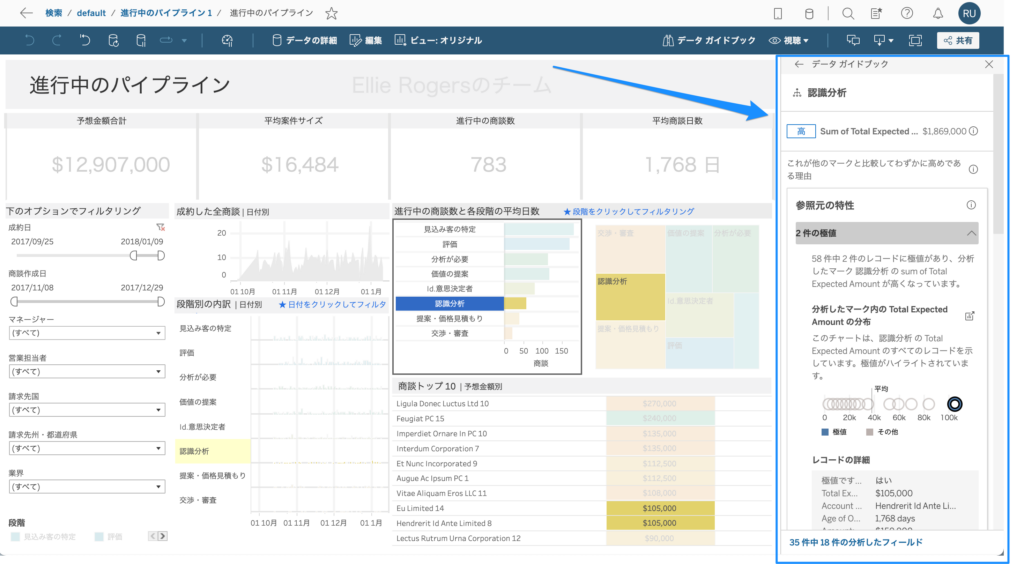Open the notifications bell
The height and width of the screenshot is (564, 1024).
point(937,14)
